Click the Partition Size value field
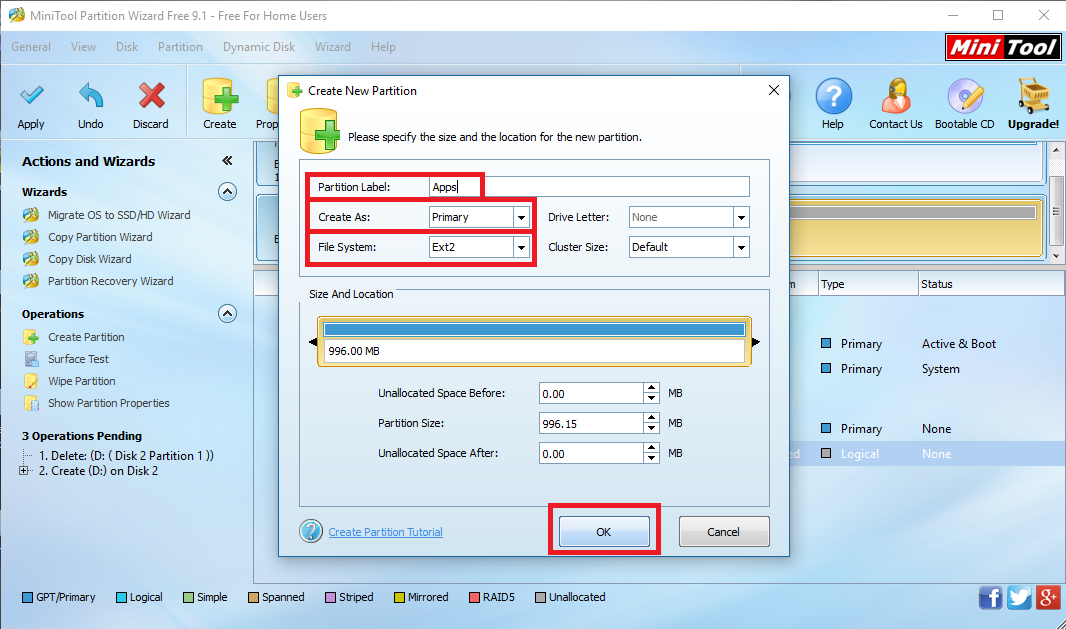1066x629 pixels. click(591, 424)
